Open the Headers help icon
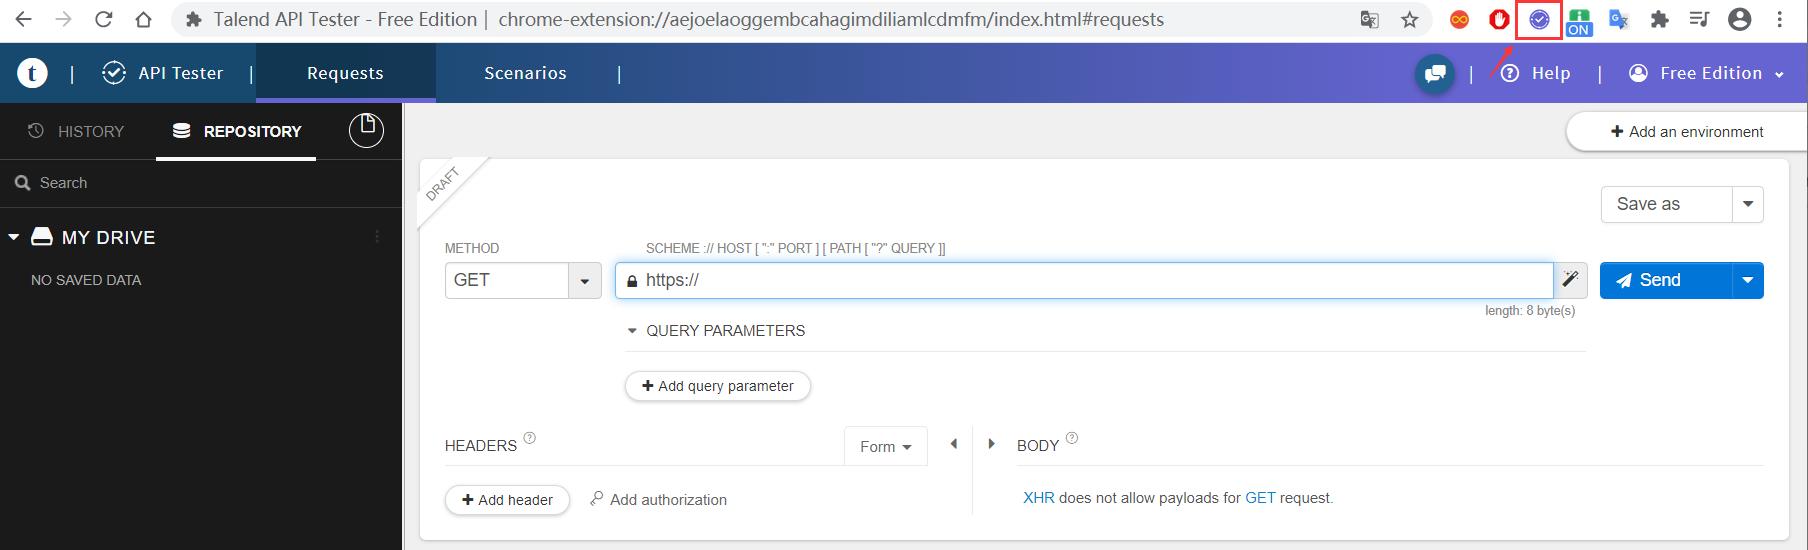1808x550 pixels. (x=530, y=438)
